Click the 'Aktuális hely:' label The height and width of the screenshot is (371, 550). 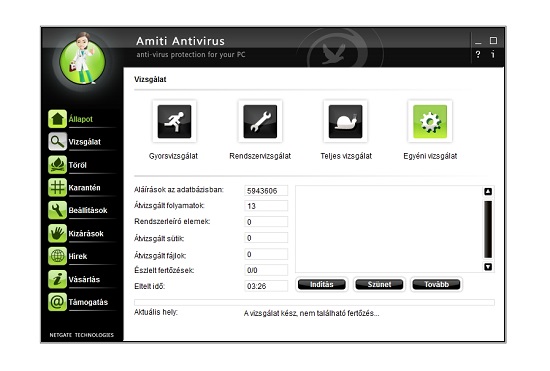tap(156, 312)
